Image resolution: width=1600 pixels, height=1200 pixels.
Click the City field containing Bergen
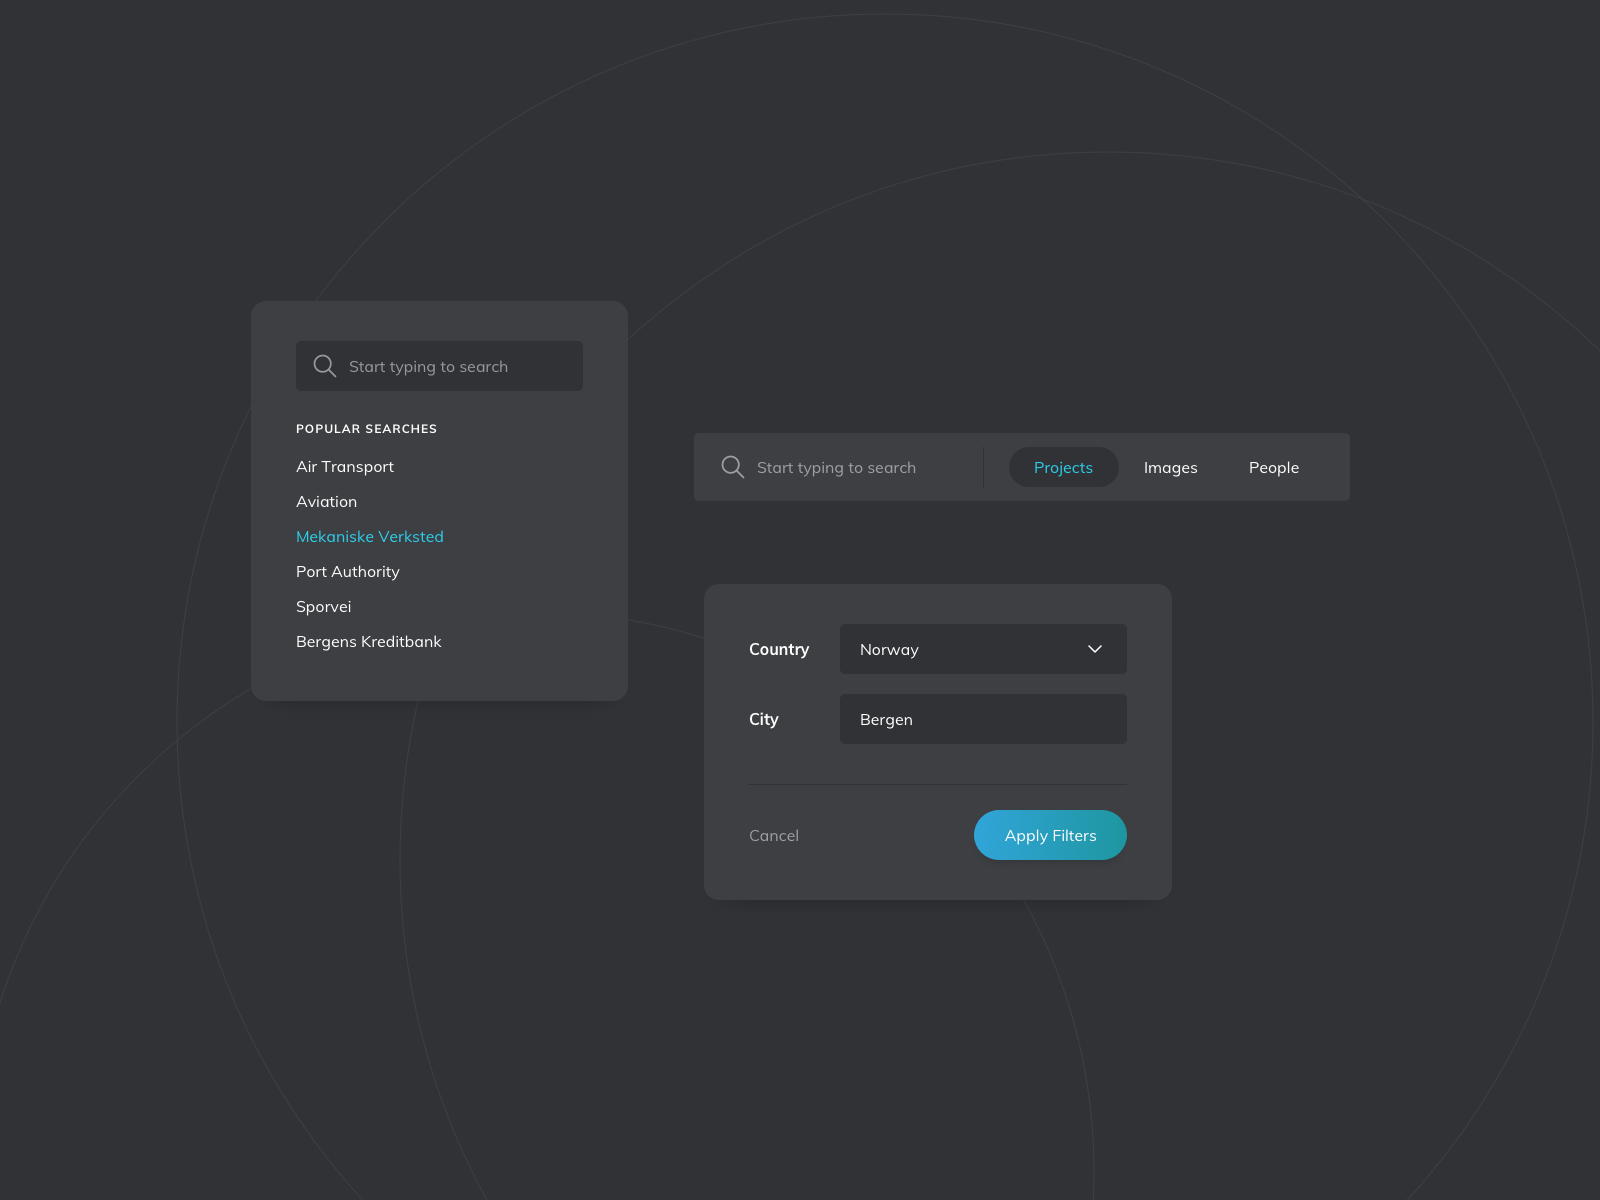983,719
